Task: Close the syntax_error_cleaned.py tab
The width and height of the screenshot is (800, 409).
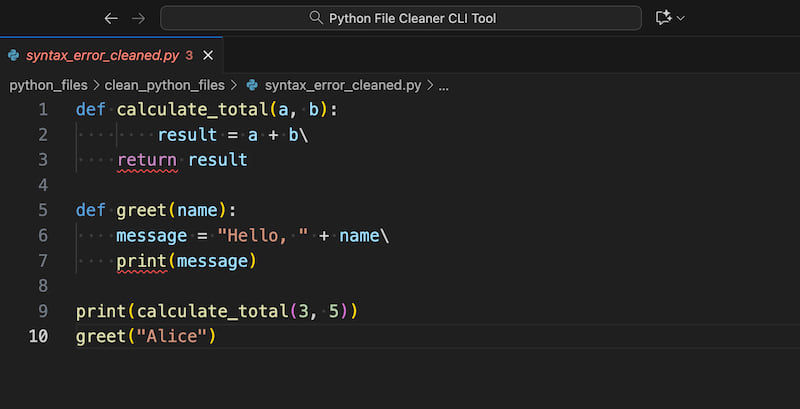Action: click(208, 56)
